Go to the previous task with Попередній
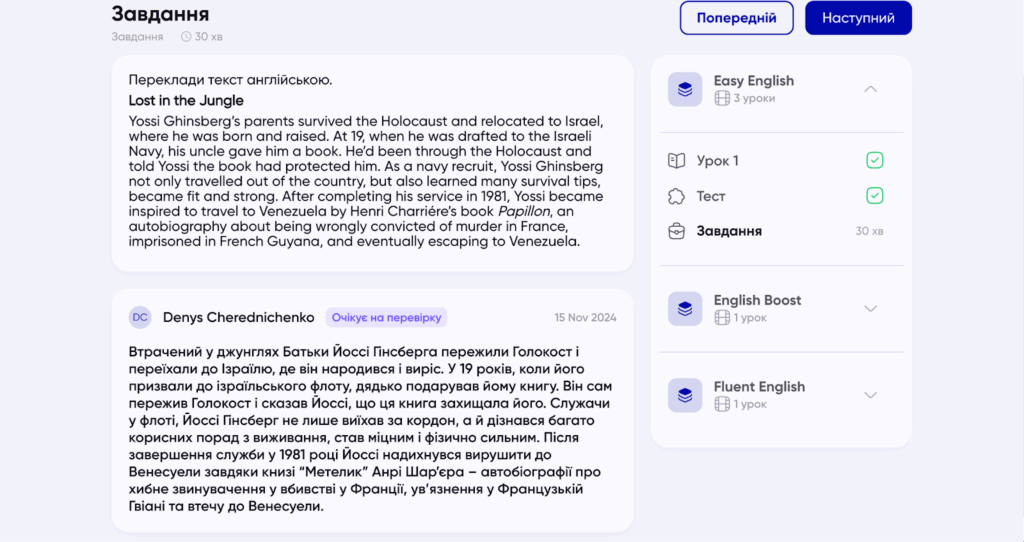Viewport: 1024px width, 542px height. [736, 18]
